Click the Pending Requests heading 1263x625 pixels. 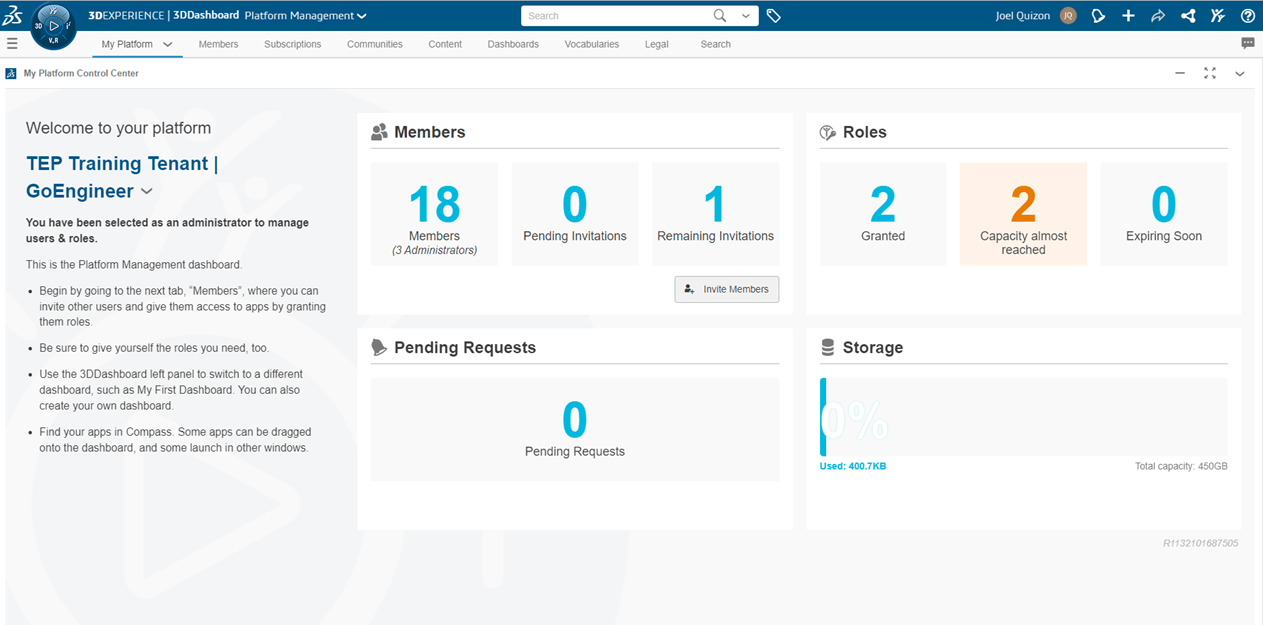pyautogui.click(x=465, y=348)
